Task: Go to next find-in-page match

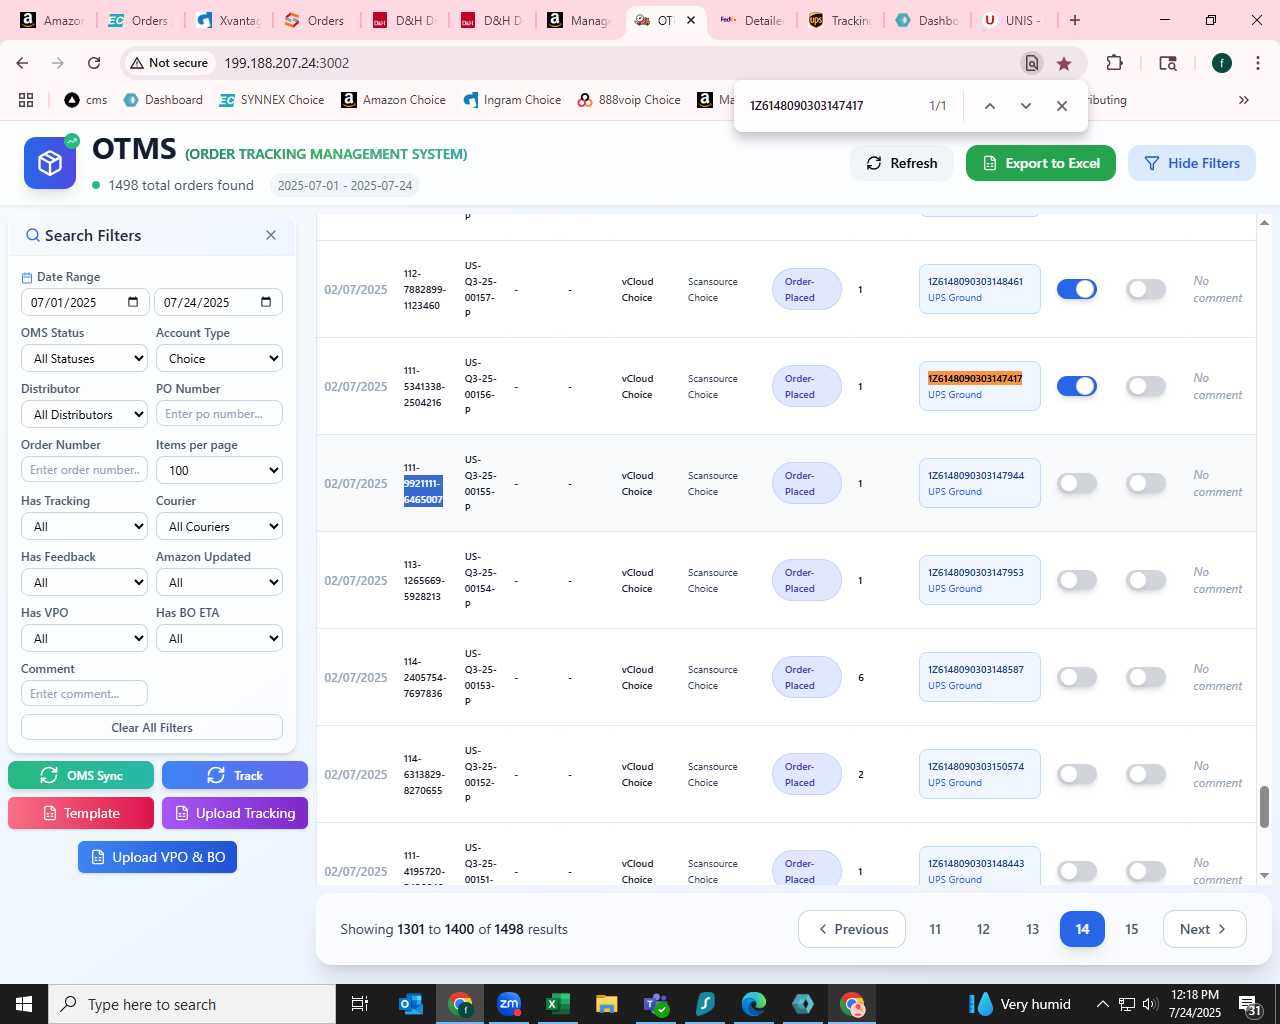Action: [x=1025, y=106]
